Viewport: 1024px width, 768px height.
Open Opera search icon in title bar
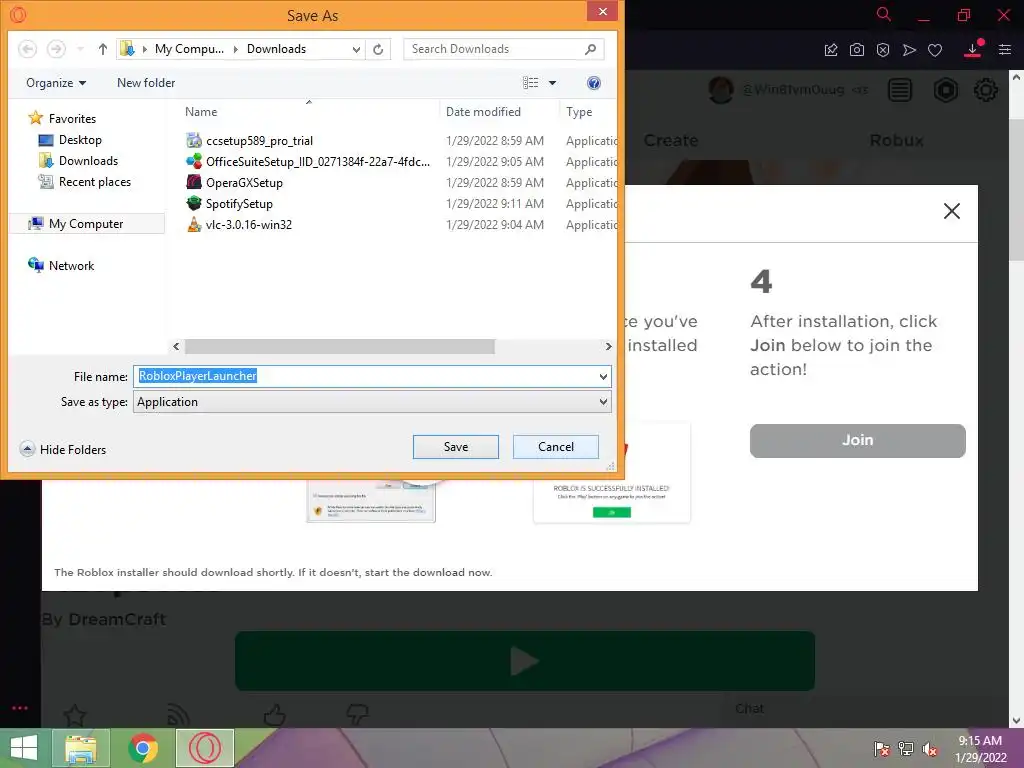884,14
